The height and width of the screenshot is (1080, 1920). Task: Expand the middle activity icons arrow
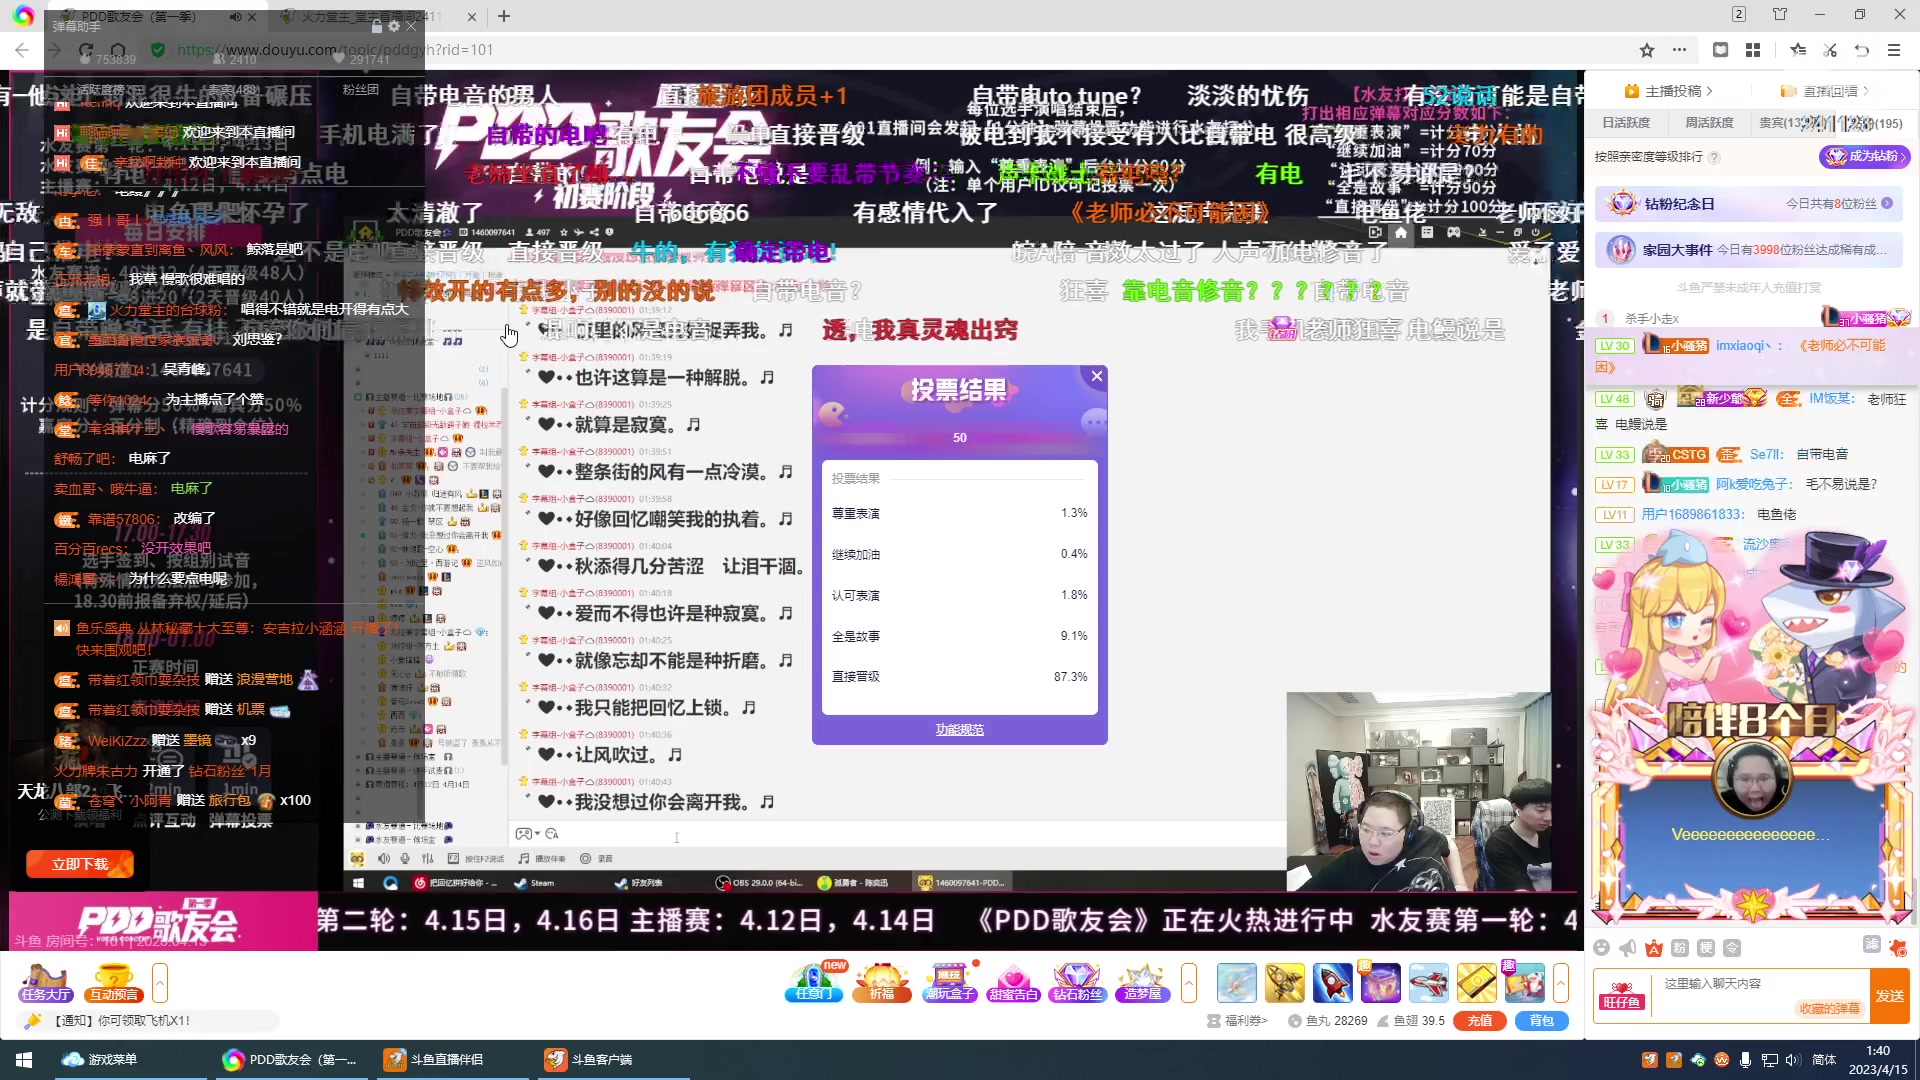tap(1189, 983)
